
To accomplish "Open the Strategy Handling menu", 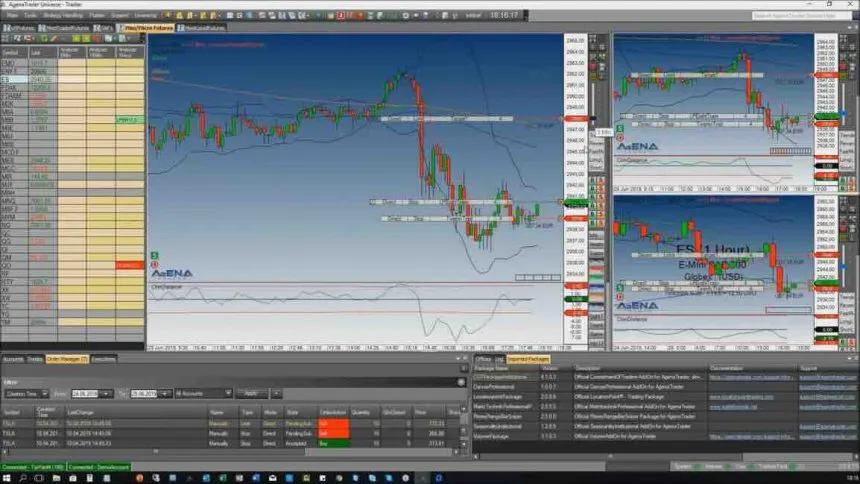I will point(63,15).
